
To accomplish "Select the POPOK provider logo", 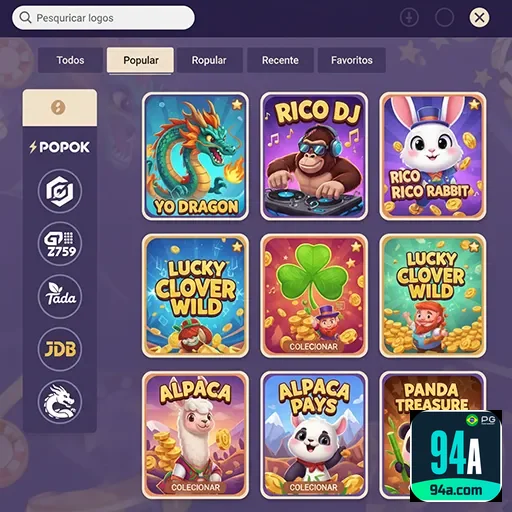I will [x=60, y=147].
